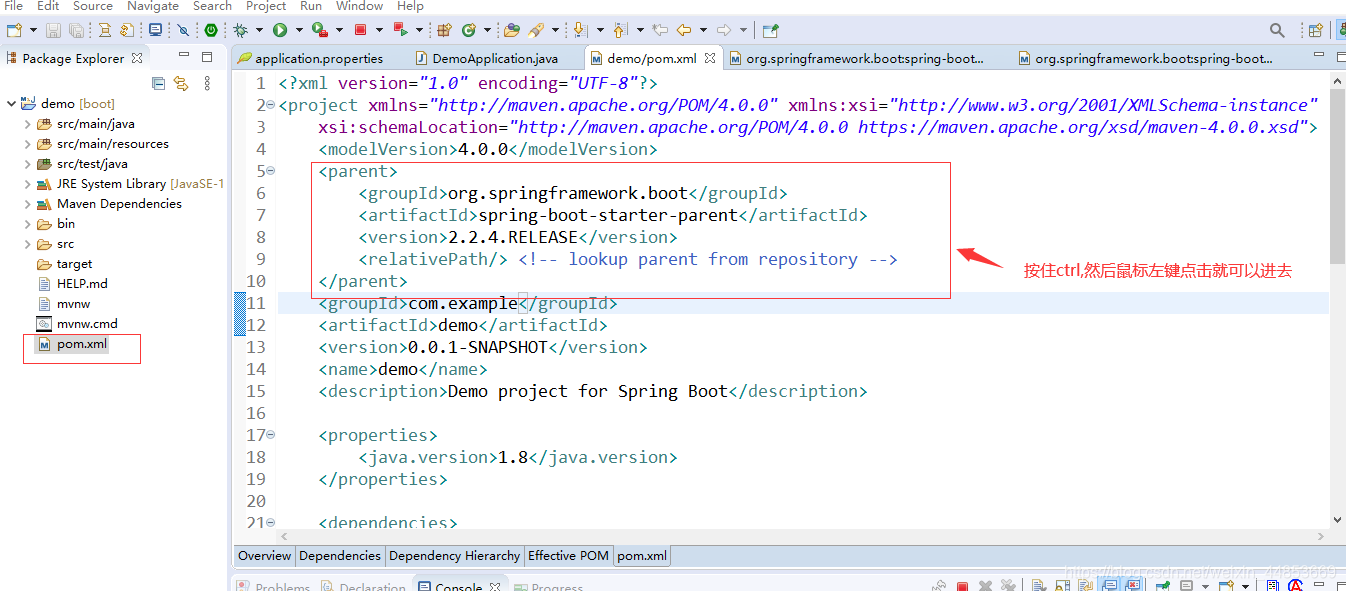This screenshot has width=1346, height=591.
Task: Click the New Java Package icon
Action: tap(444, 30)
